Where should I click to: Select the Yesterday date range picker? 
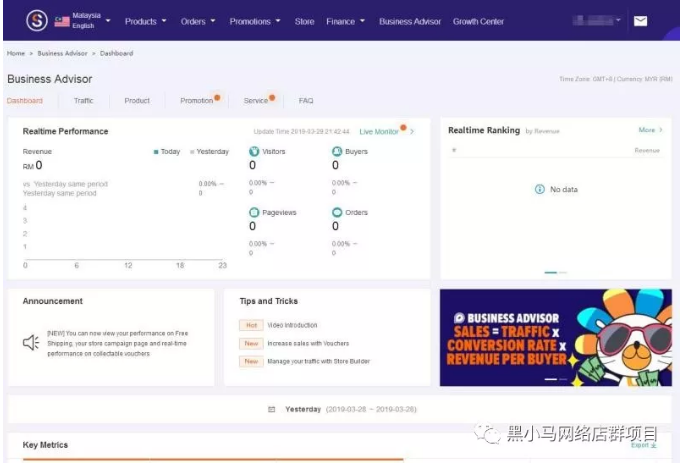342,409
